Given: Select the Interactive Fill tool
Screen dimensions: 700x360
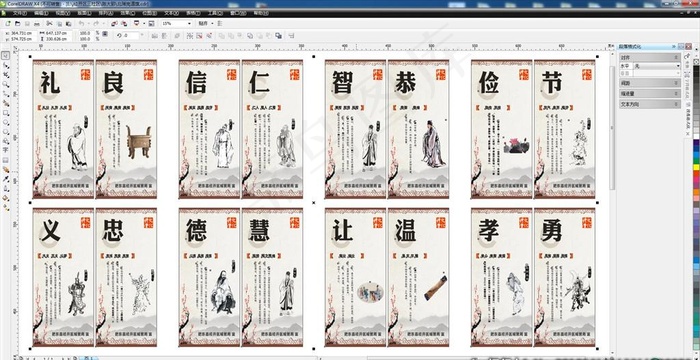Looking at the screenshot, I should click(6, 207).
